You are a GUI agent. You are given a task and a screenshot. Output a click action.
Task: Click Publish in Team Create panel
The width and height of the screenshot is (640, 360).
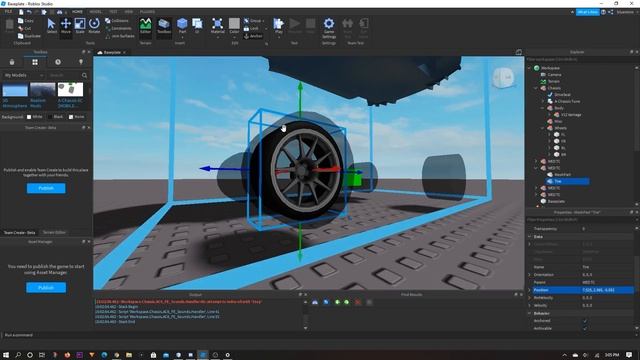click(x=46, y=188)
